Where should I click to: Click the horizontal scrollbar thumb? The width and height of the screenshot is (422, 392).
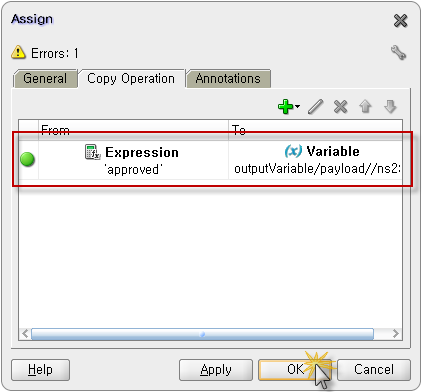pos(202,334)
